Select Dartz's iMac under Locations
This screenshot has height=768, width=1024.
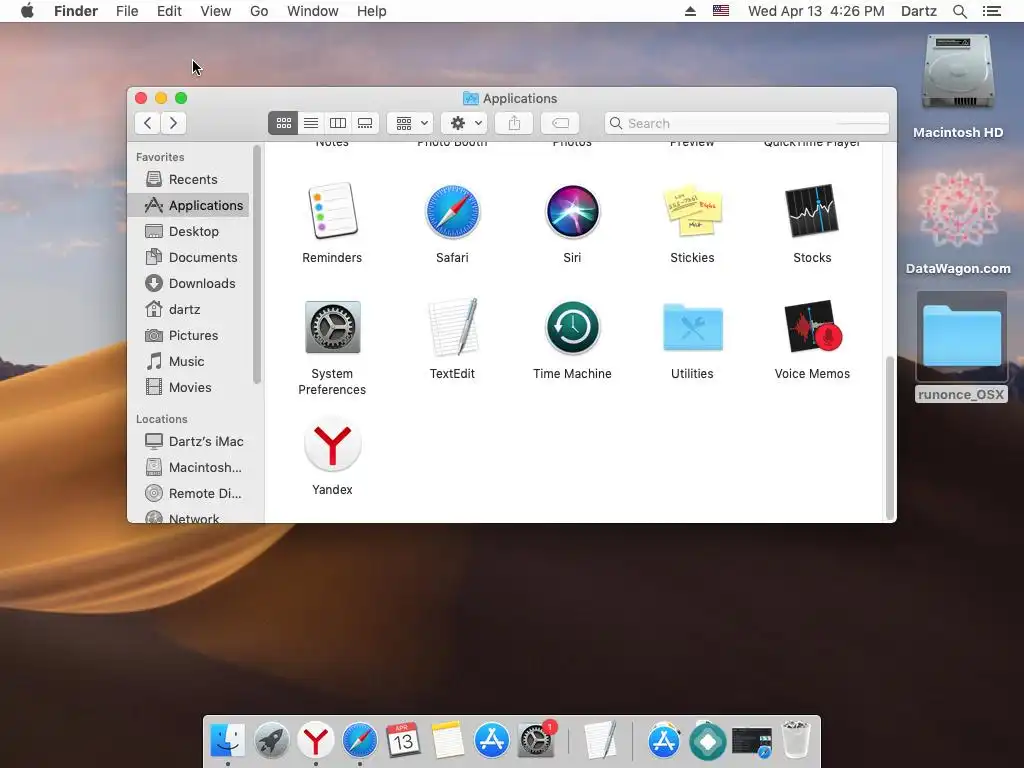tap(189, 441)
